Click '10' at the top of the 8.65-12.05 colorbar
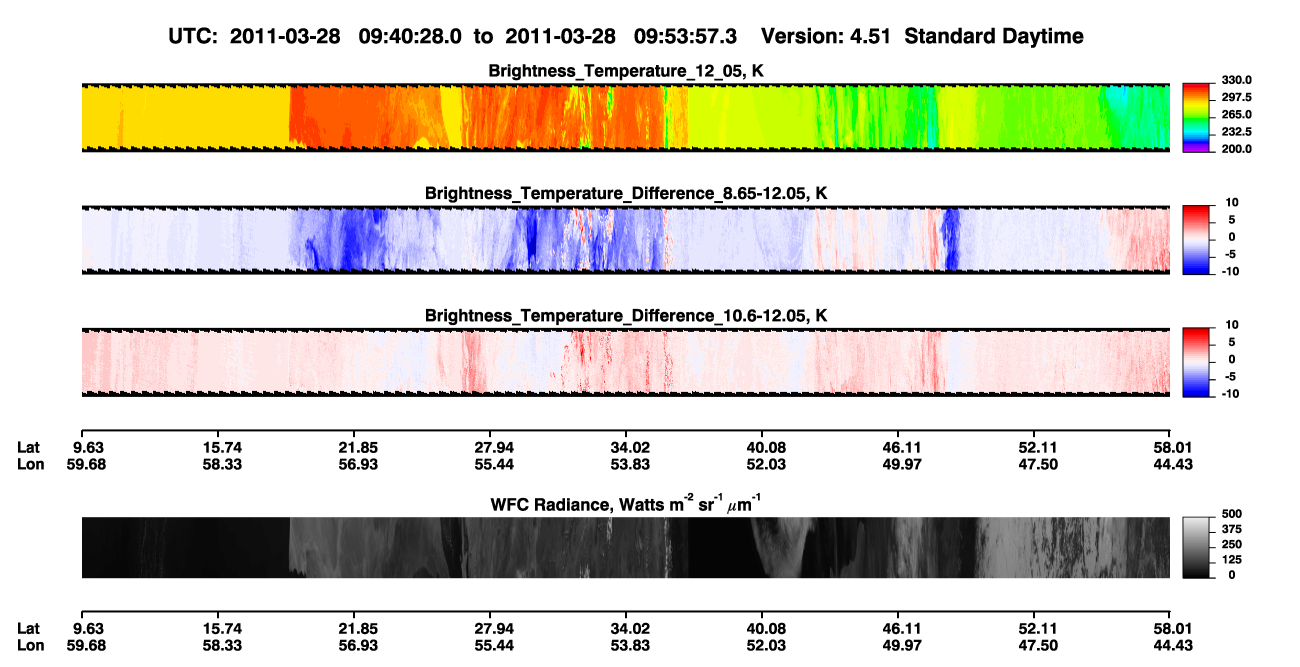Image resolution: width=1300 pixels, height=667 pixels. click(x=1233, y=203)
